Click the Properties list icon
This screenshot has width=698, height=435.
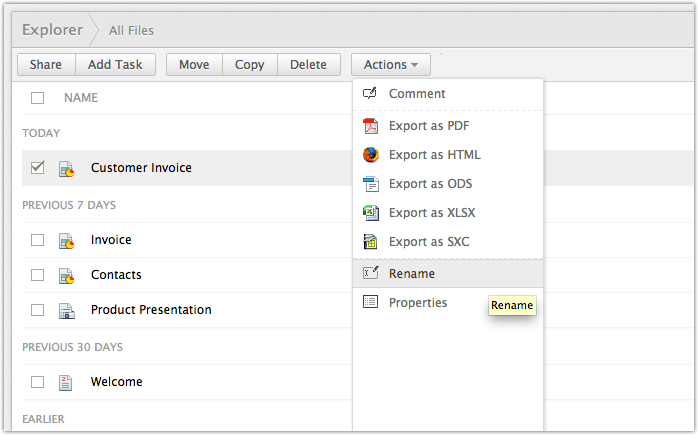coord(370,302)
